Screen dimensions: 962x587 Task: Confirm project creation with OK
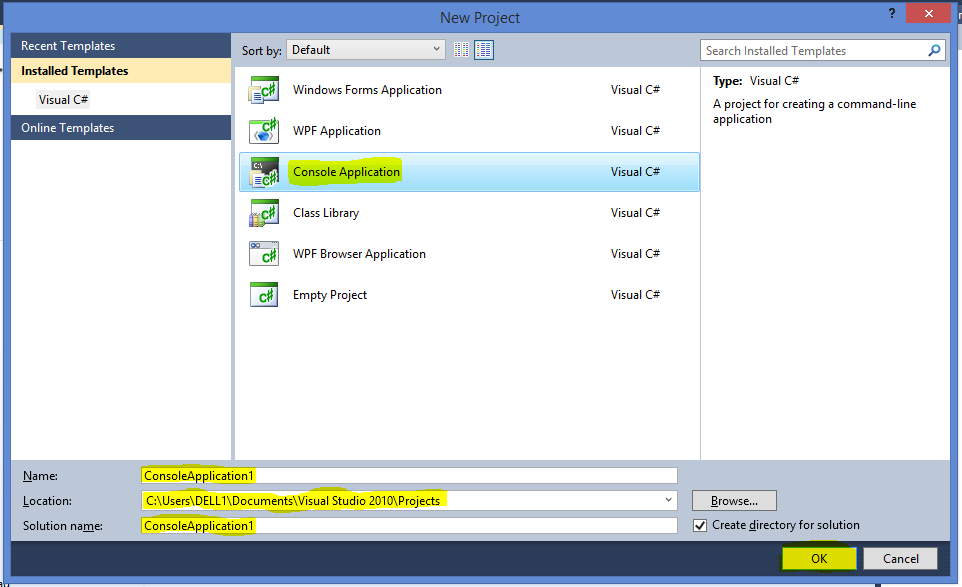pos(819,558)
